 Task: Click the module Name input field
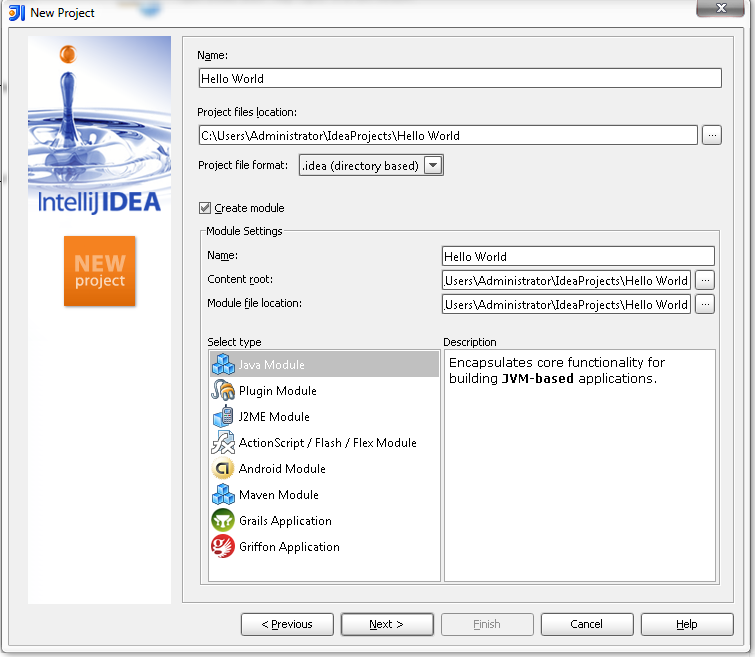(x=578, y=256)
